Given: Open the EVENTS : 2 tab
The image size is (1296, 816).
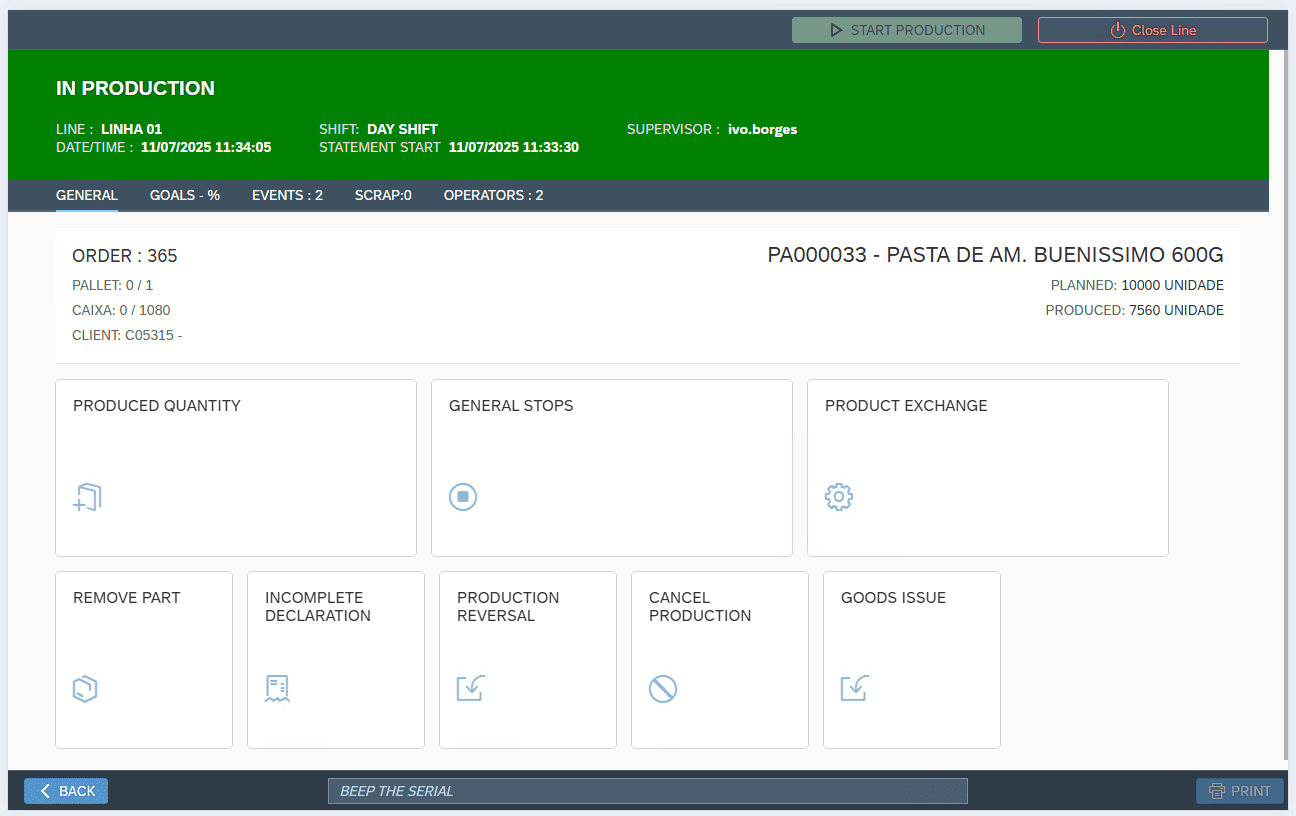Looking at the screenshot, I should tap(287, 195).
